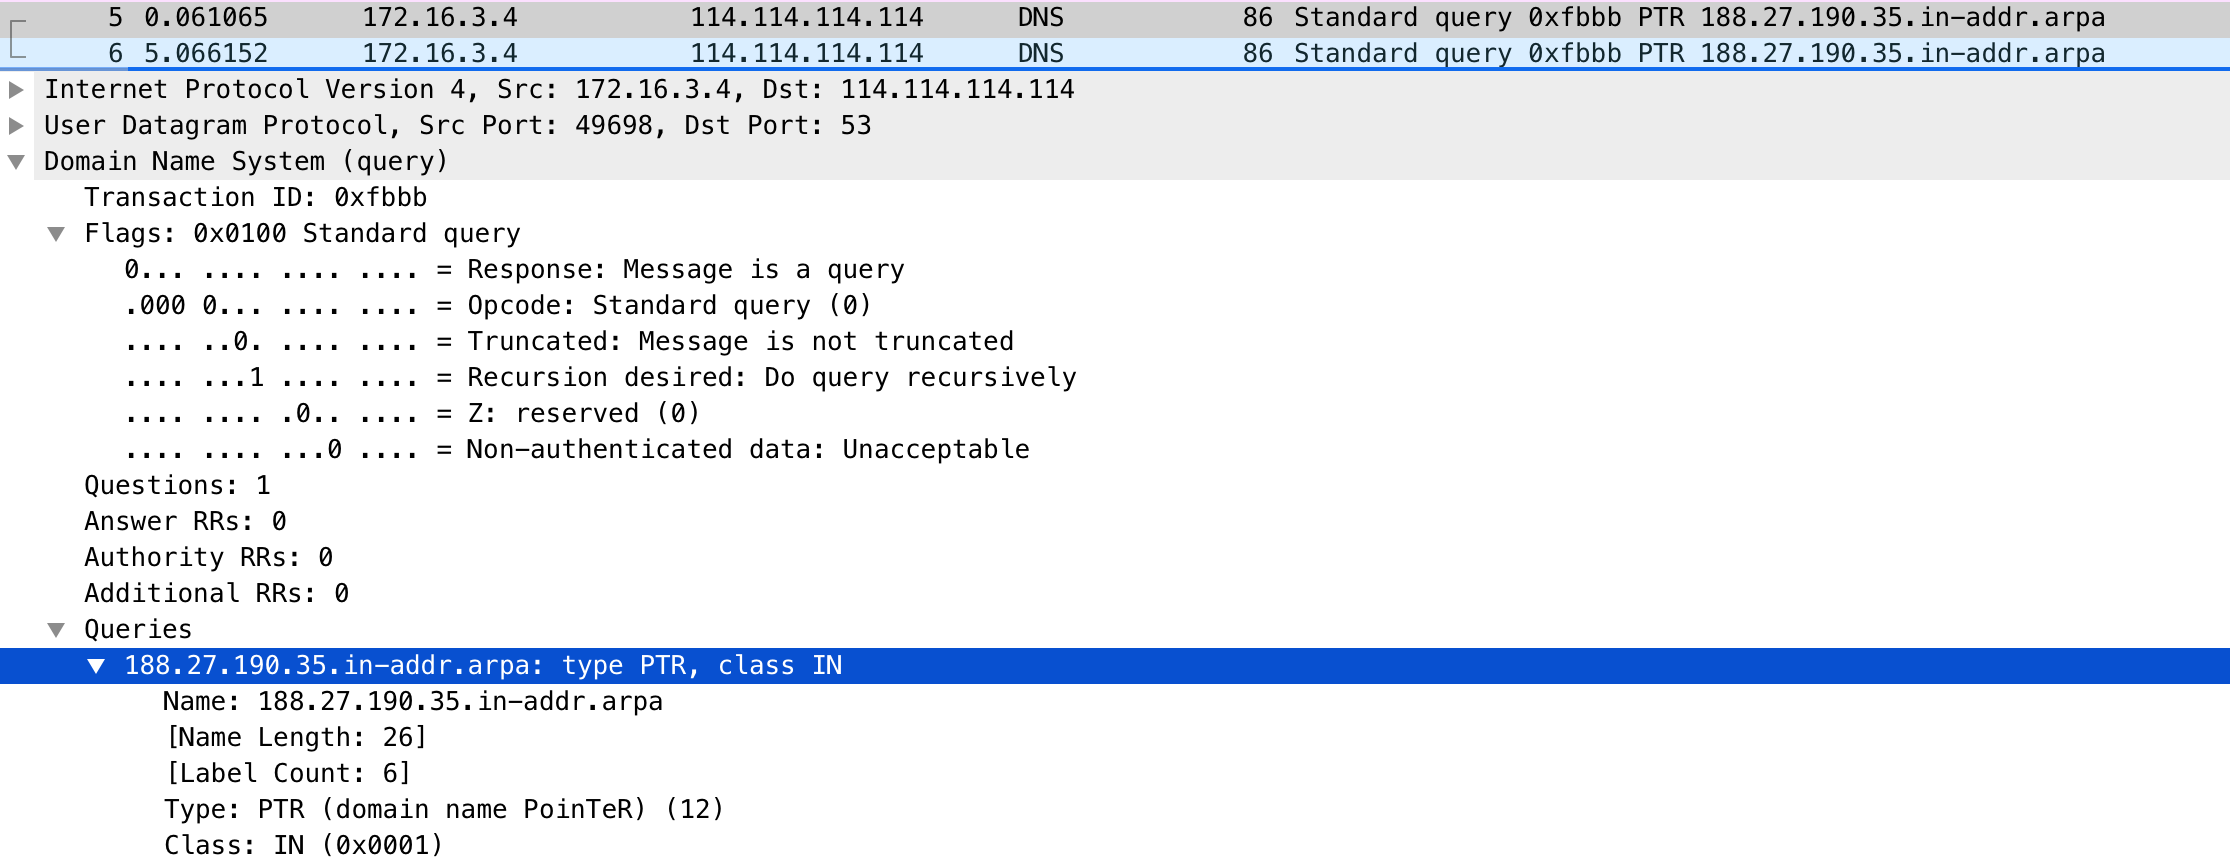Select the Questions: 1 field

(x=177, y=486)
